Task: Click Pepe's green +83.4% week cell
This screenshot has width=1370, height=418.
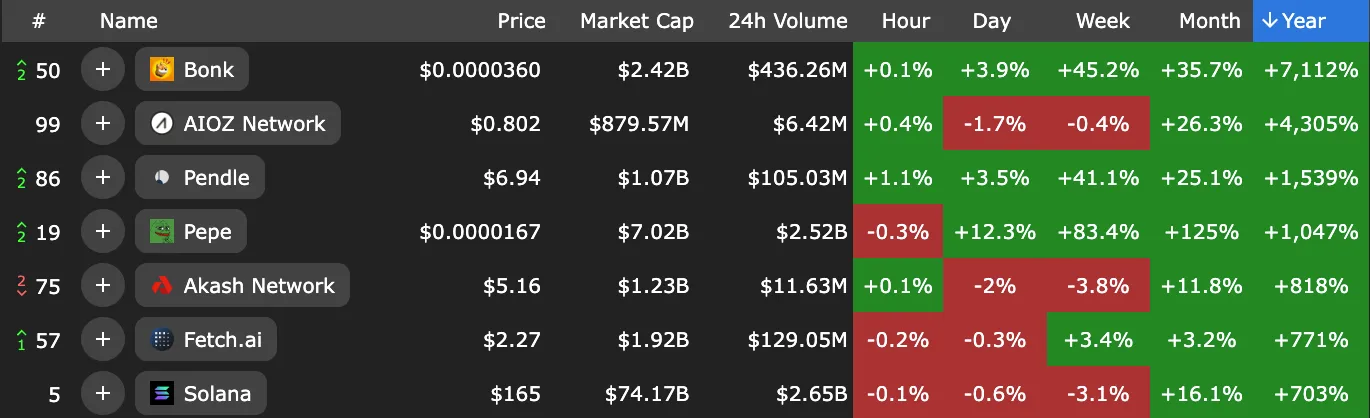Action: coord(1098,232)
